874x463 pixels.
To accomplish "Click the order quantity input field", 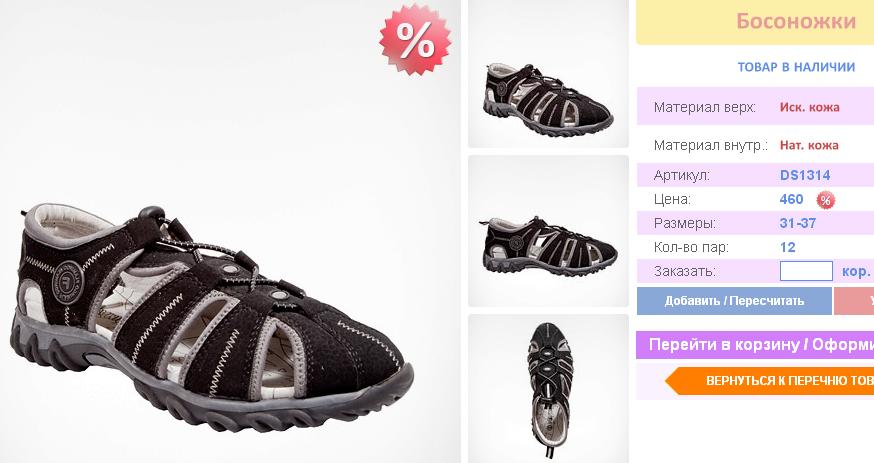I will click(x=806, y=271).
